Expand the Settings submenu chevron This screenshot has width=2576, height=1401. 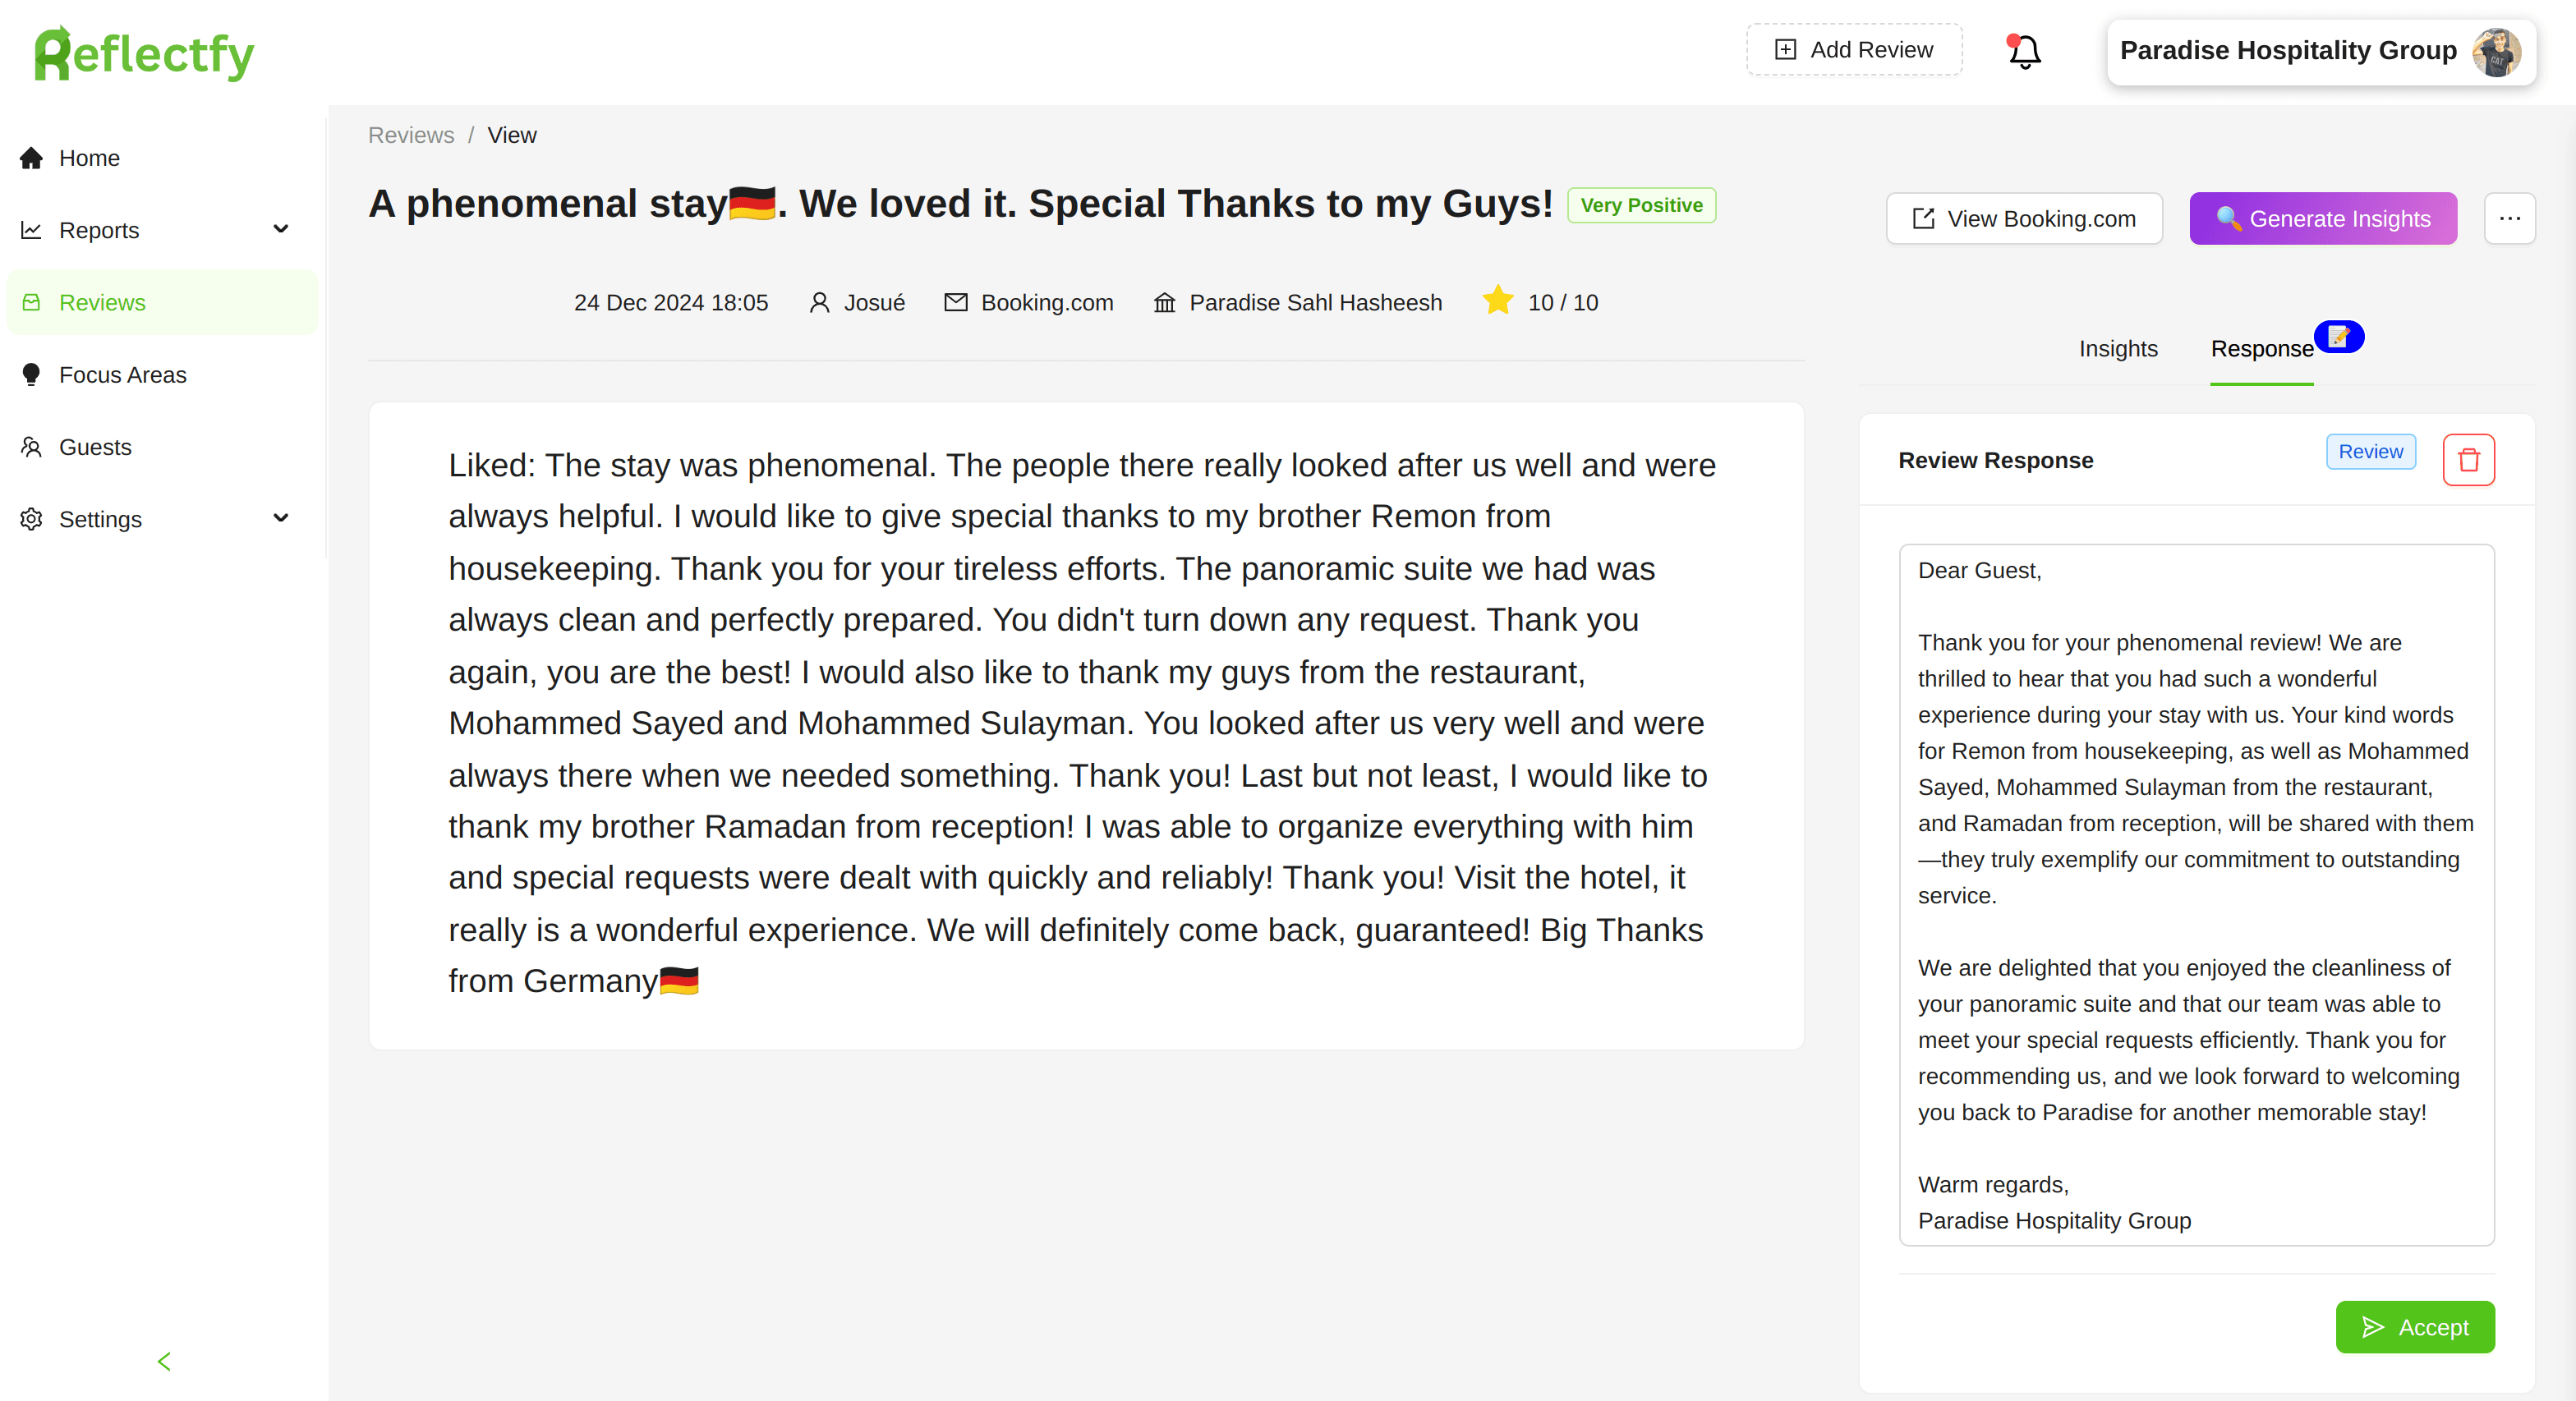(x=281, y=519)
